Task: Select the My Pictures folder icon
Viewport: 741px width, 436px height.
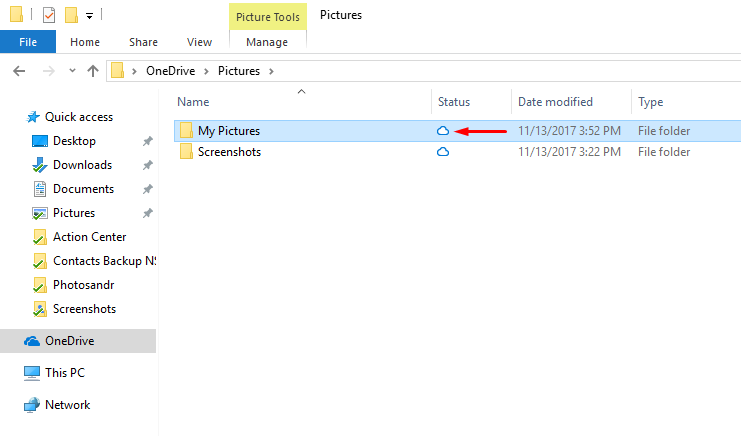Action: pyautogui.click(x=186, y=130)
